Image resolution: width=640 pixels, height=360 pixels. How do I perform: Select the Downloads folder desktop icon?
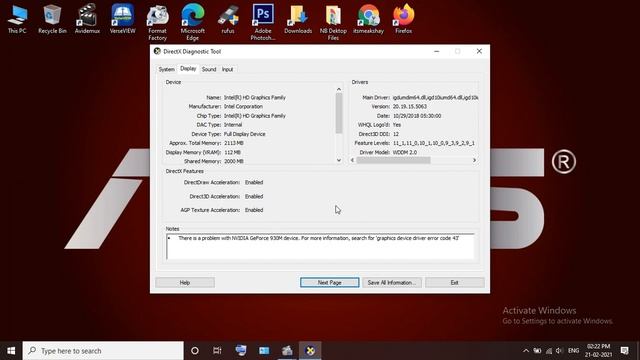click(298, 19)
